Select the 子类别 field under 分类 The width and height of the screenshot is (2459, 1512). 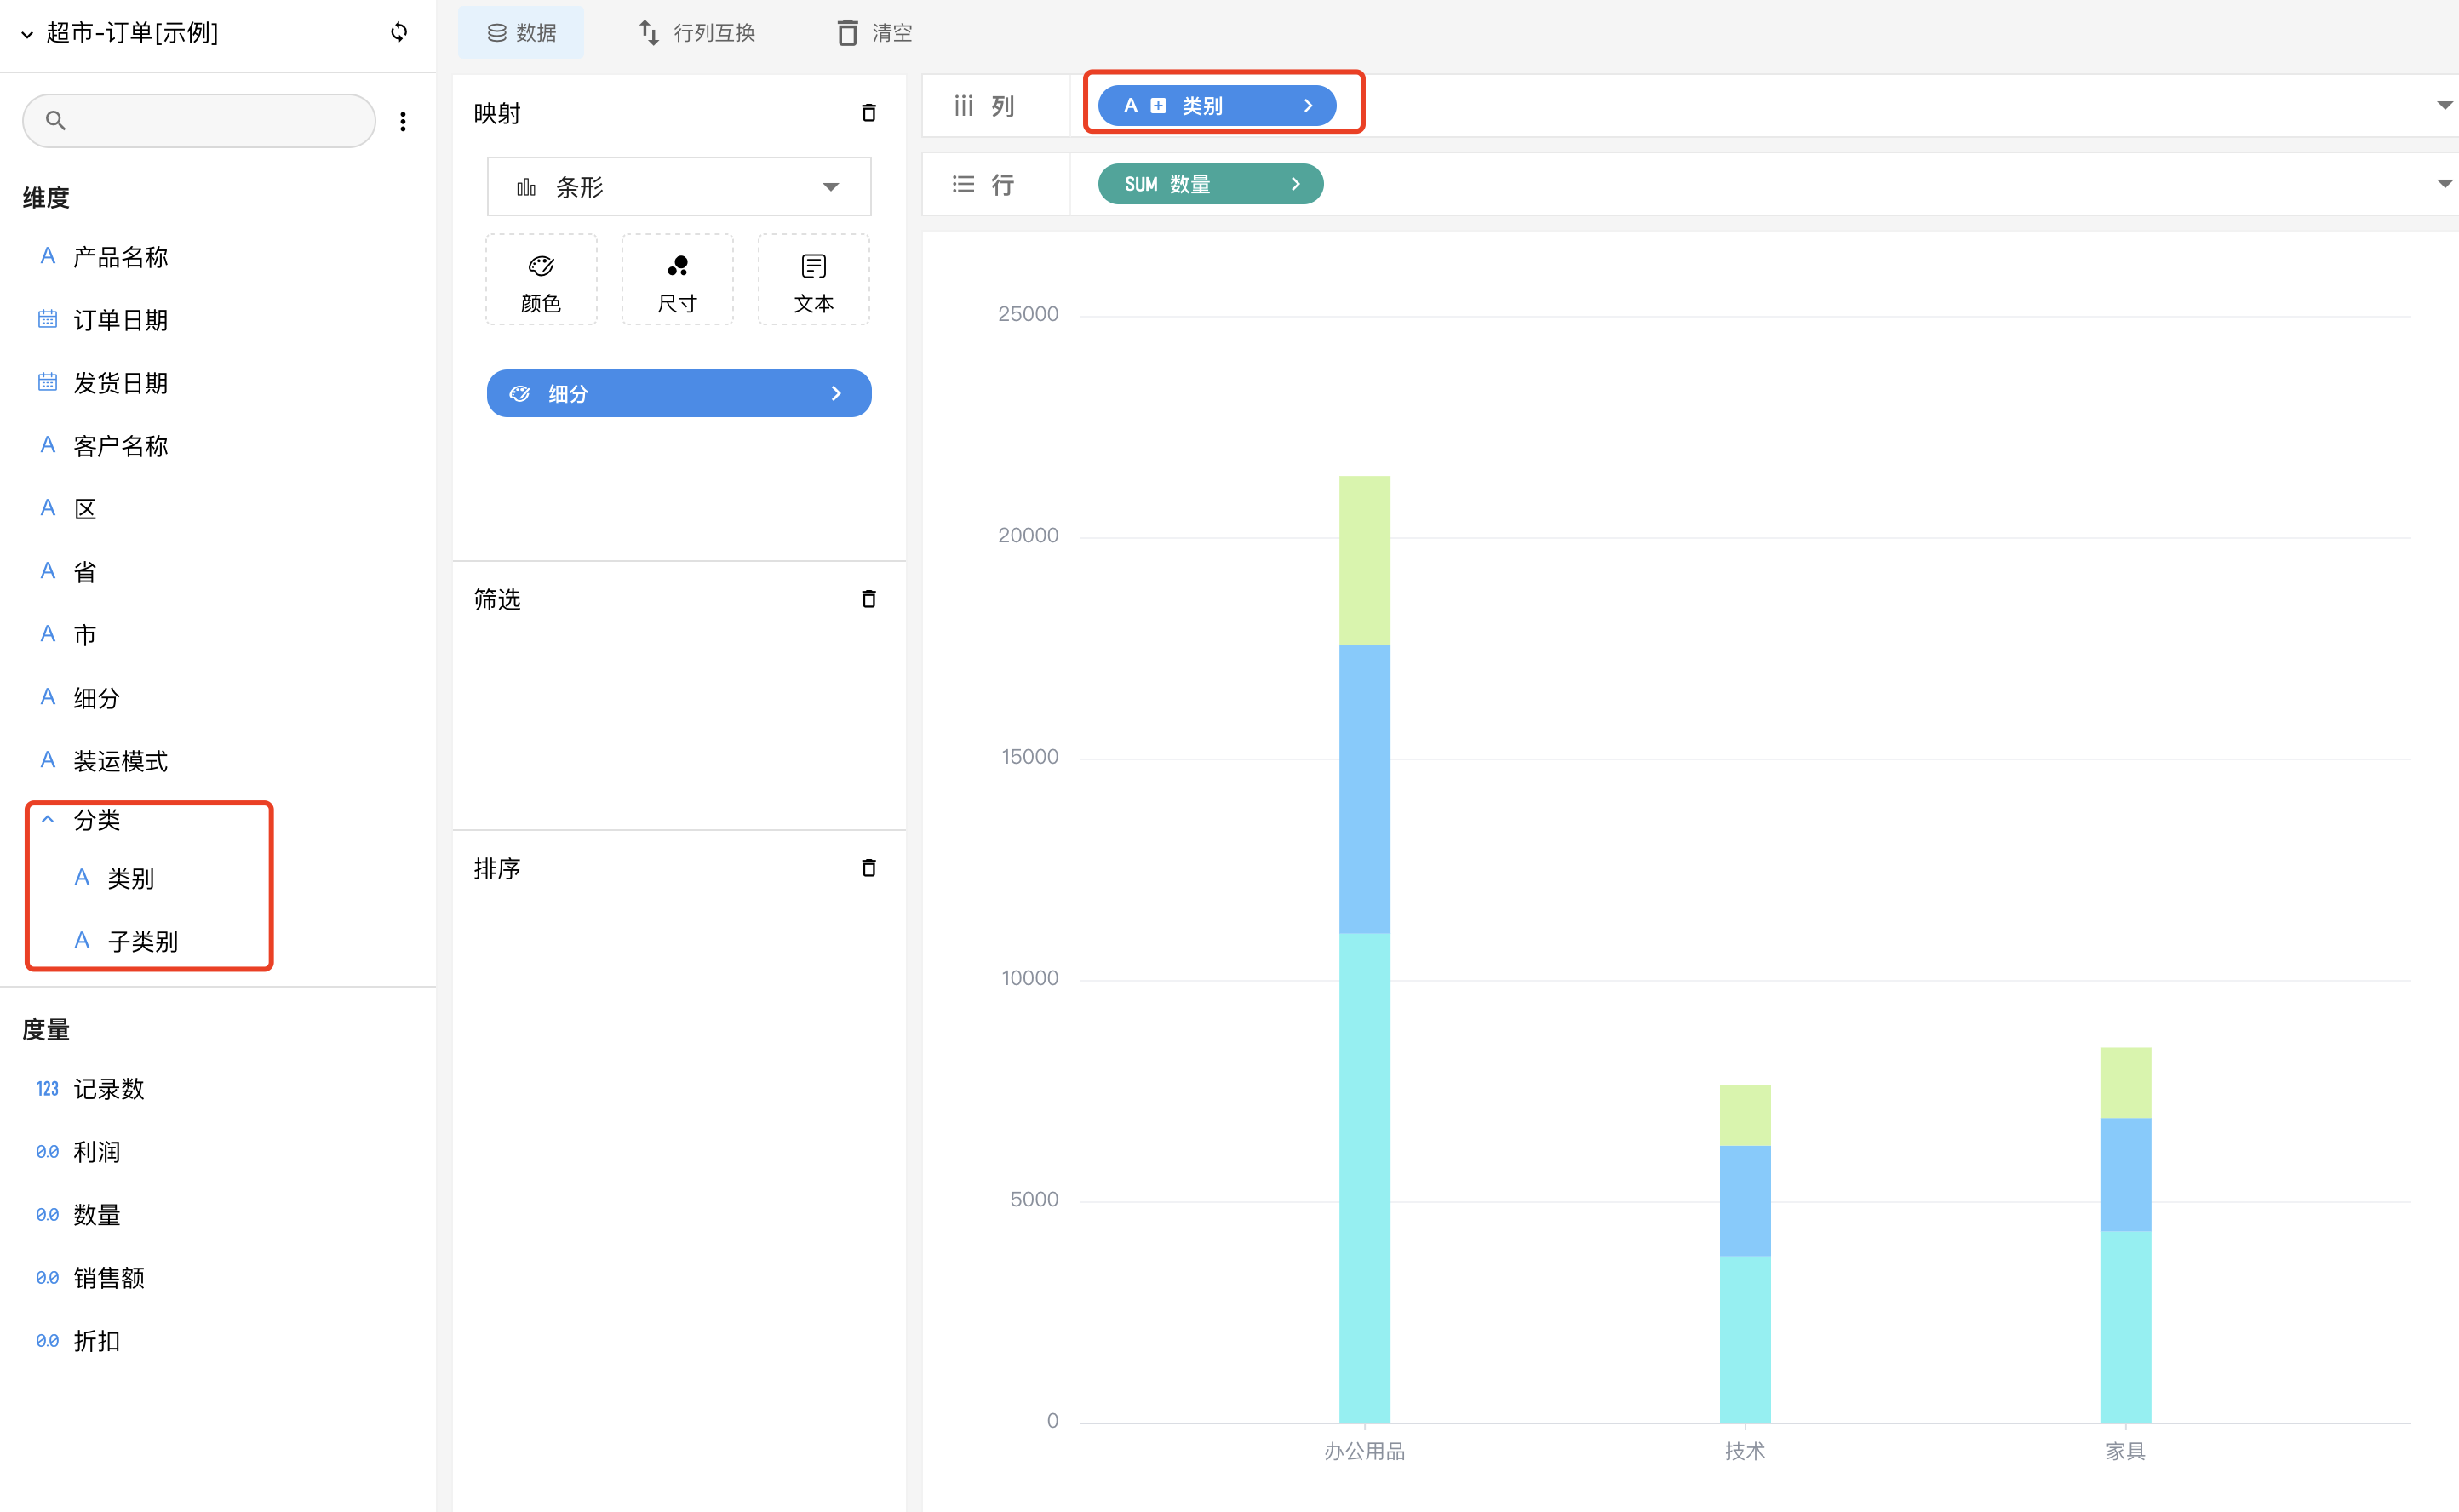point(143,941)
